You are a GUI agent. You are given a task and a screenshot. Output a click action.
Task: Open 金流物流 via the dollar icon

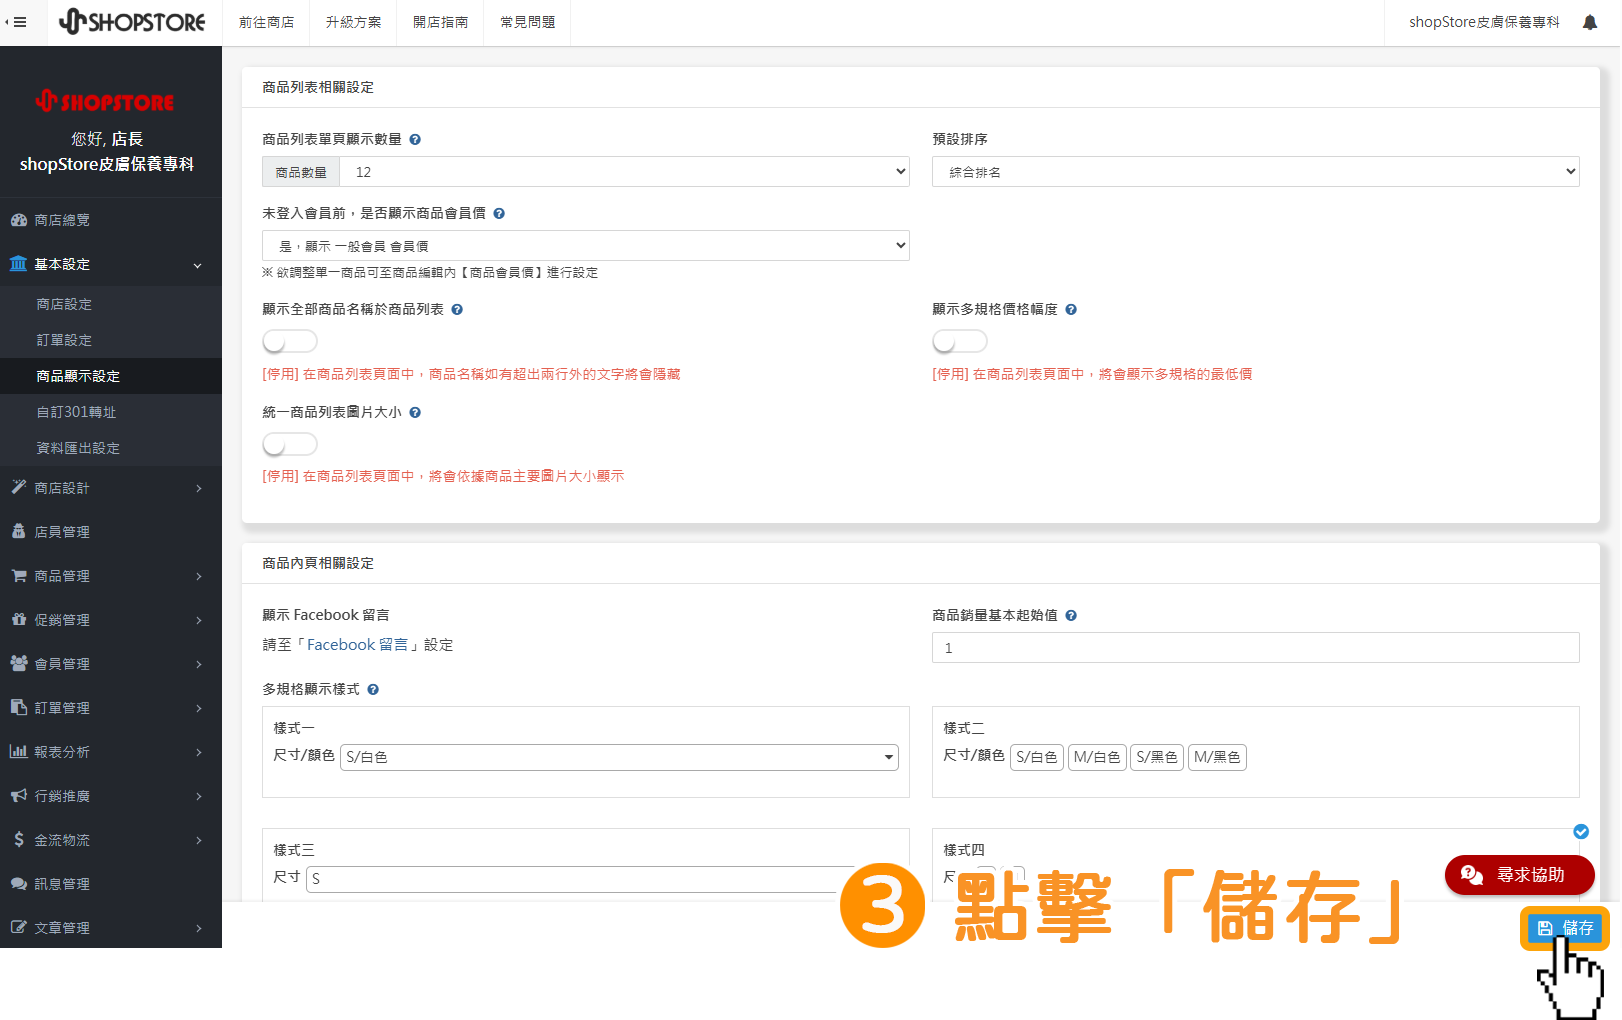click(x=62, y=839)
